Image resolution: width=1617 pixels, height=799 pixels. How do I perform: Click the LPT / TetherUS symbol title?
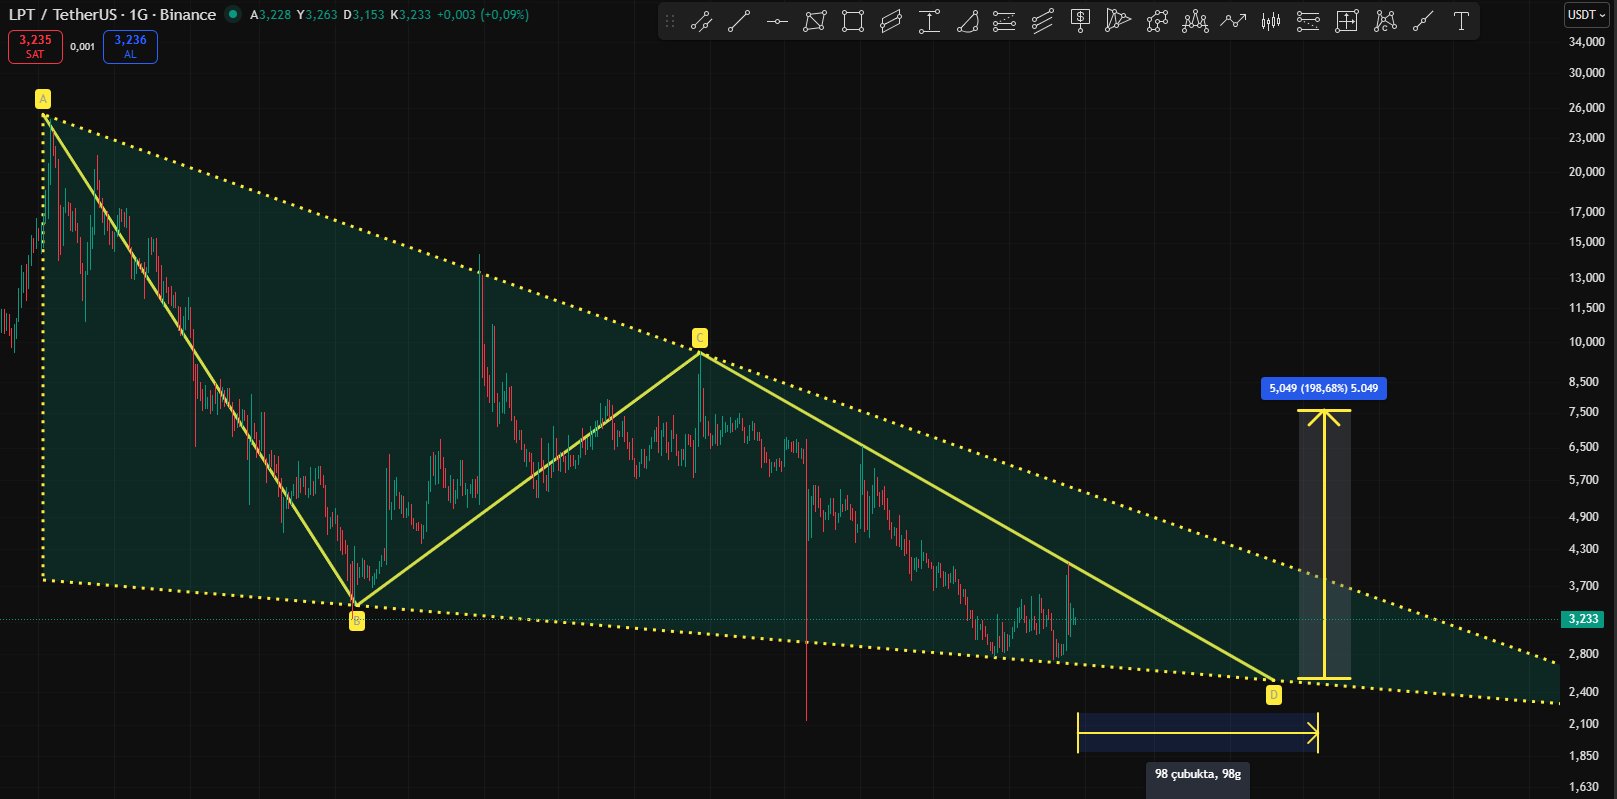112,14
